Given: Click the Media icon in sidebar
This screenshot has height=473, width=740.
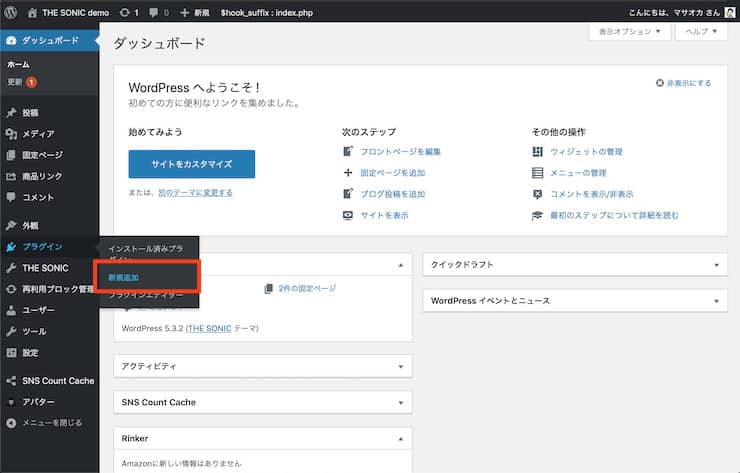Looking at the screenshot, I should pos(11,134).
